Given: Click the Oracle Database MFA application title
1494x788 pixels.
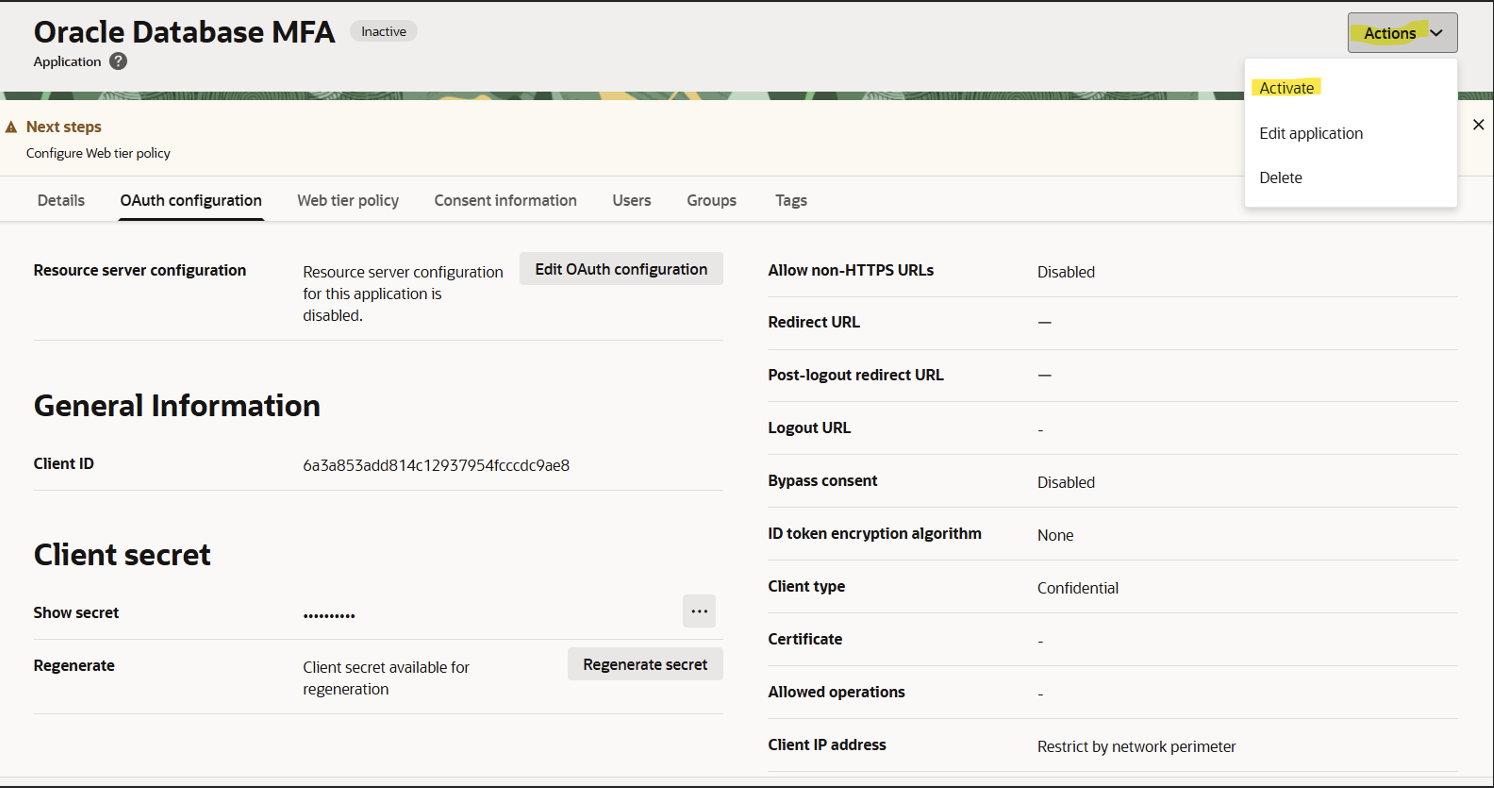Looking at the screenshot, I should (184, 31).
